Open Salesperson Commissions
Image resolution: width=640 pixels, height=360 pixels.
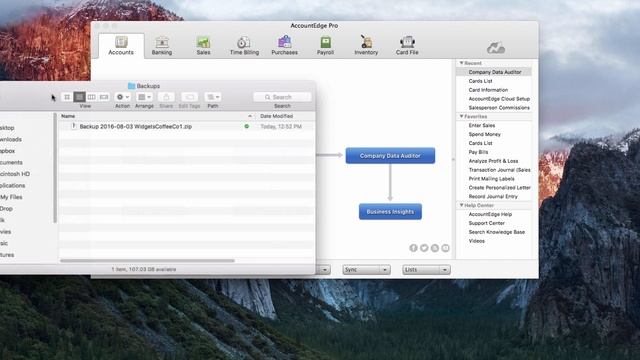pyautogui.click(x=499, y=108)
